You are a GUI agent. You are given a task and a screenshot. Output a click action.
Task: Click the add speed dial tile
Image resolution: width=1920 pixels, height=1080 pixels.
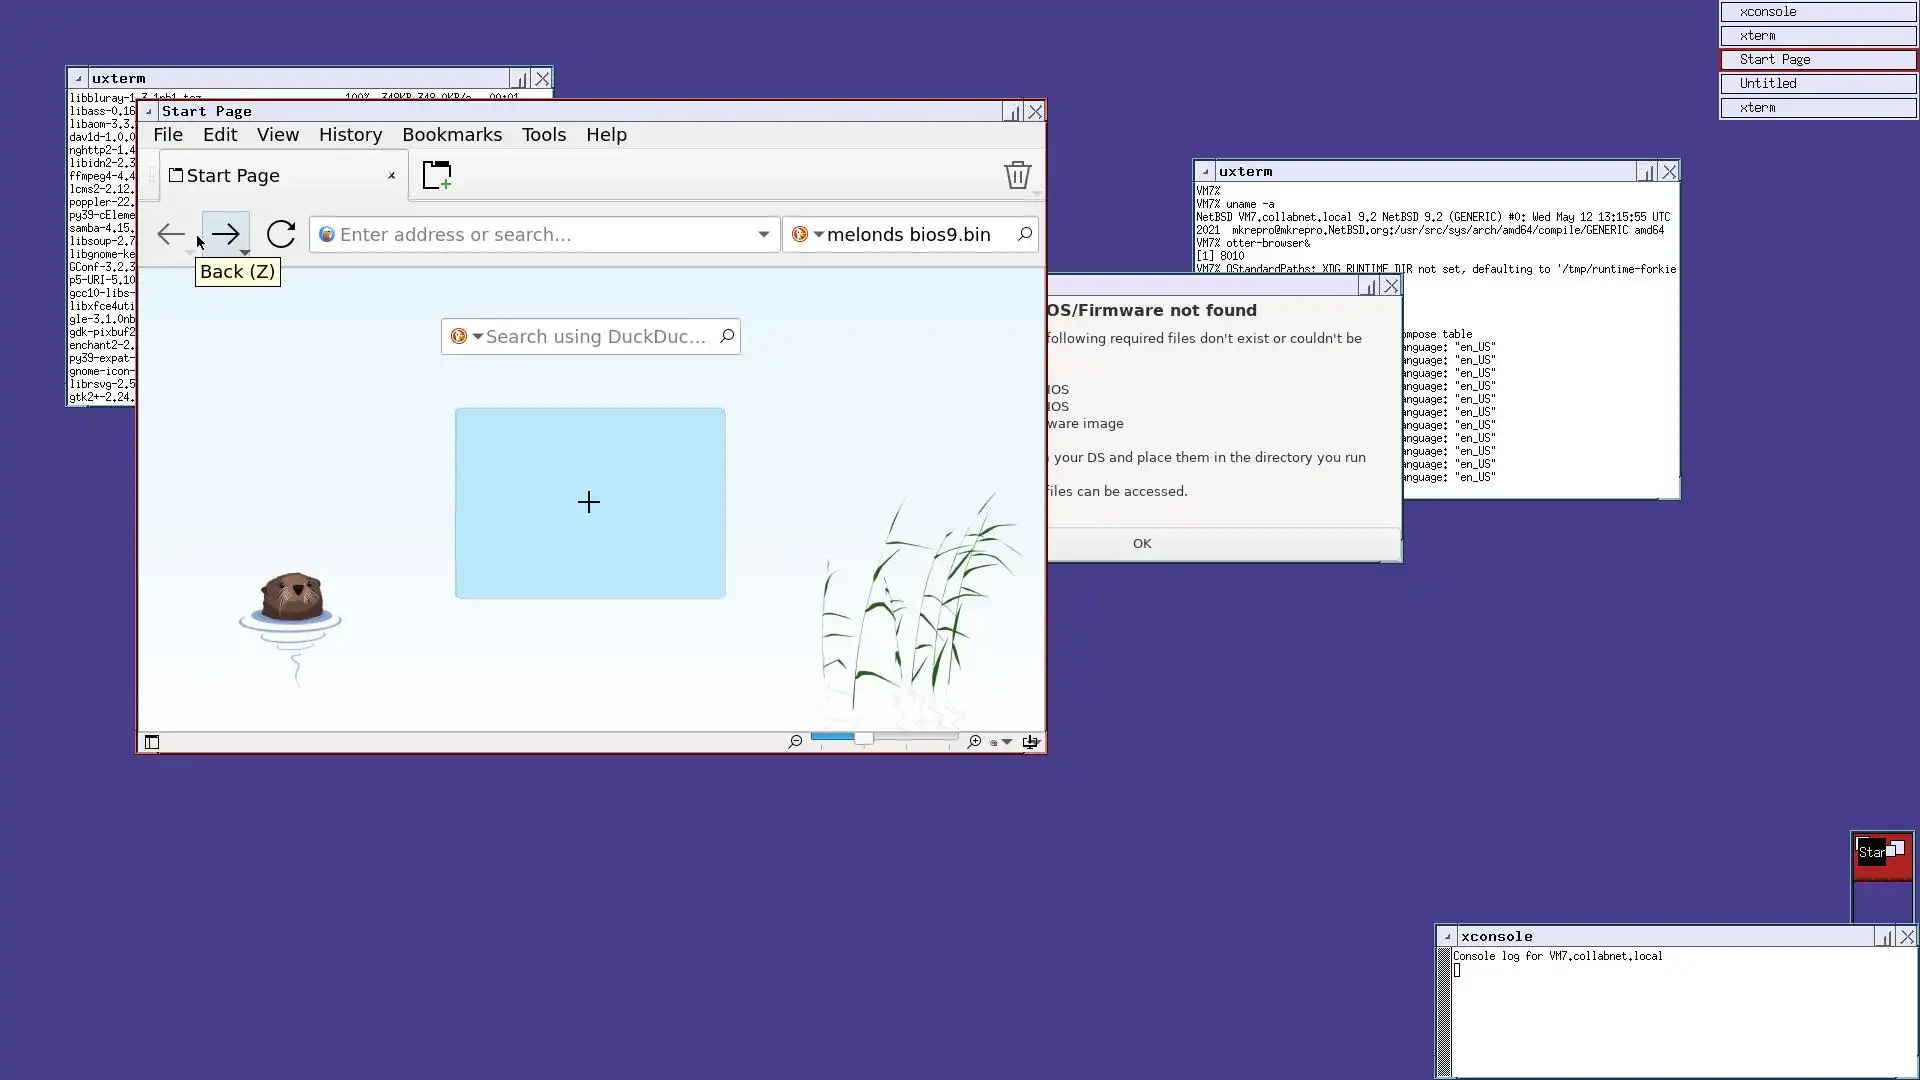click(x=589, y=503)
